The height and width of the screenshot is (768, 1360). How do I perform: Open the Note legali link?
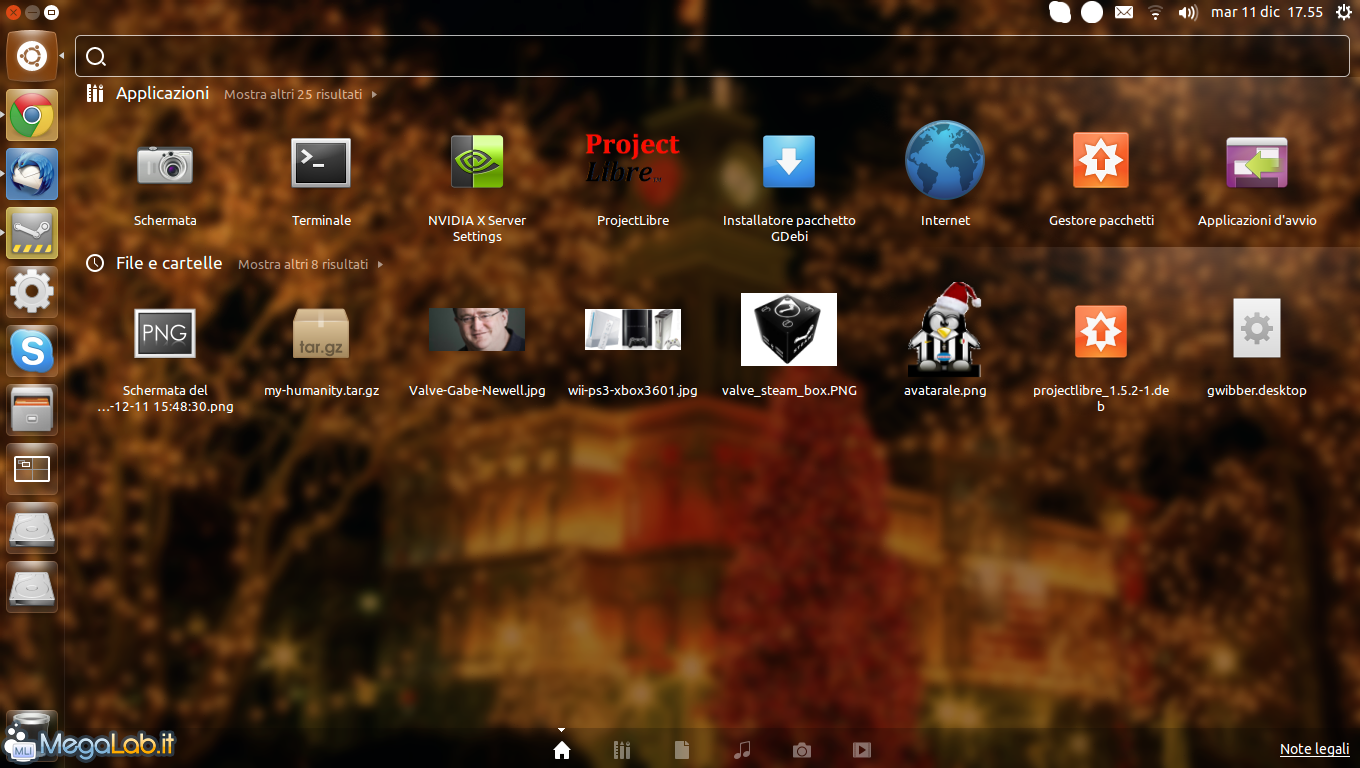(x=1315, y=749)
